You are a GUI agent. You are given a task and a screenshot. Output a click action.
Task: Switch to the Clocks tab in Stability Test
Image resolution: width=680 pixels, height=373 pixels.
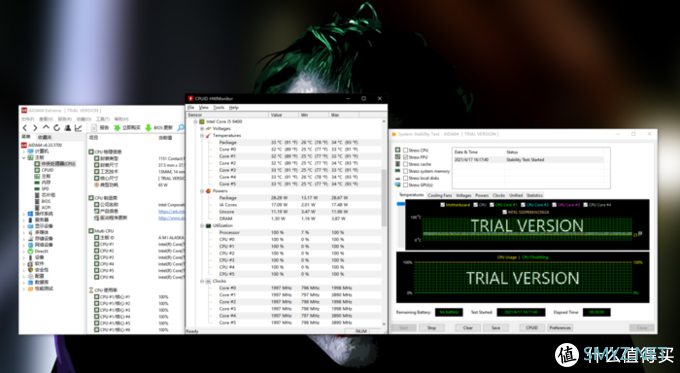498,195
